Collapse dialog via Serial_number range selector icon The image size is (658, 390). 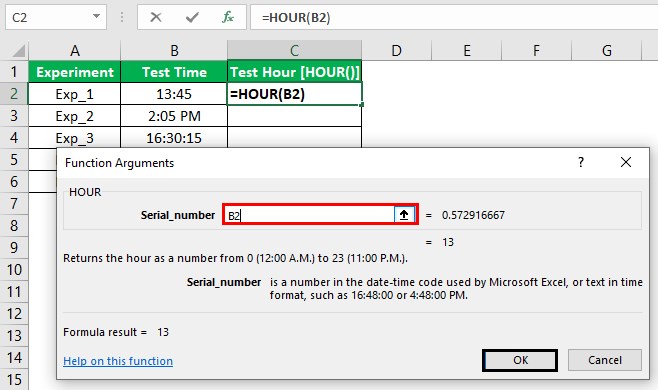tap(404, 215)
